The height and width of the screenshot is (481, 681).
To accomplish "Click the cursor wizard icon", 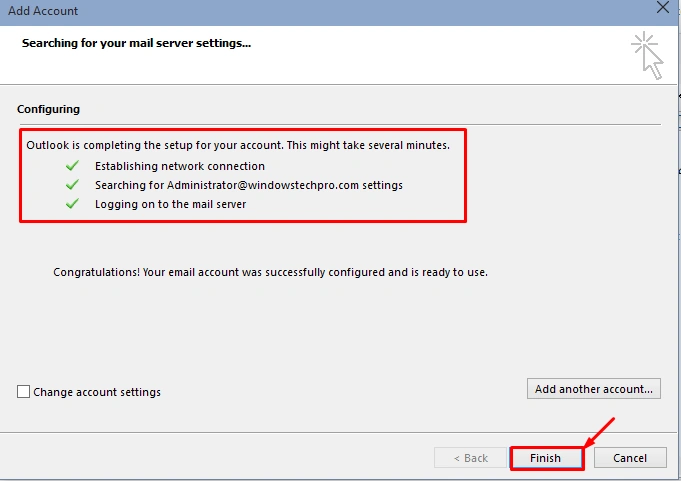I will (x=647, y=55).
